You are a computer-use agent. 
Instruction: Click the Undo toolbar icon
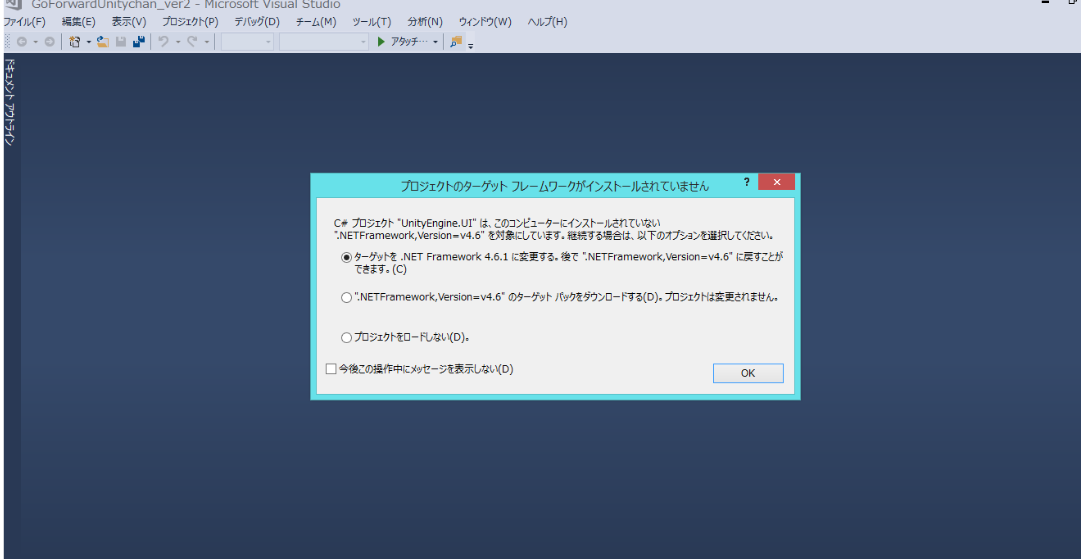(x=163, y=42)
